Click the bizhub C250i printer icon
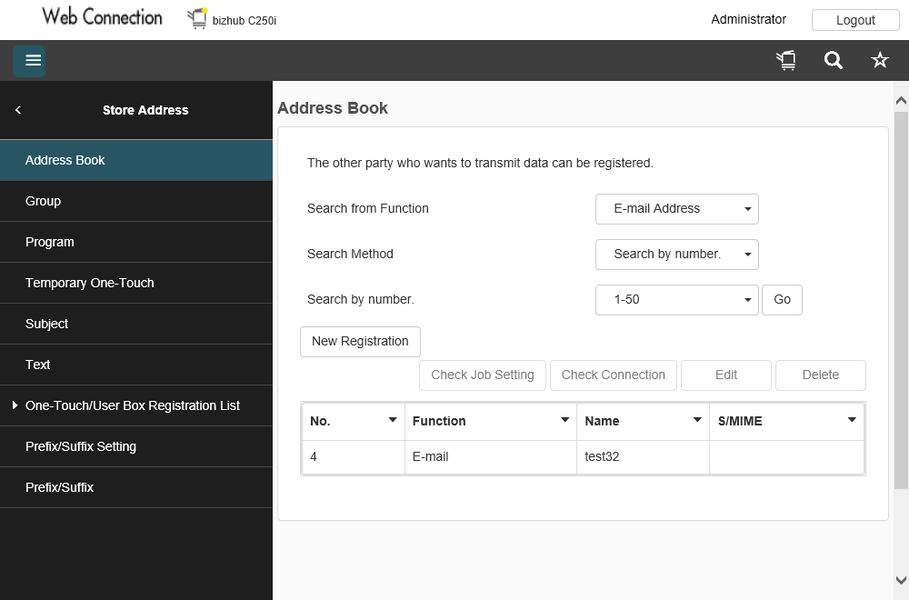The image size is (909, 600). 197,19
